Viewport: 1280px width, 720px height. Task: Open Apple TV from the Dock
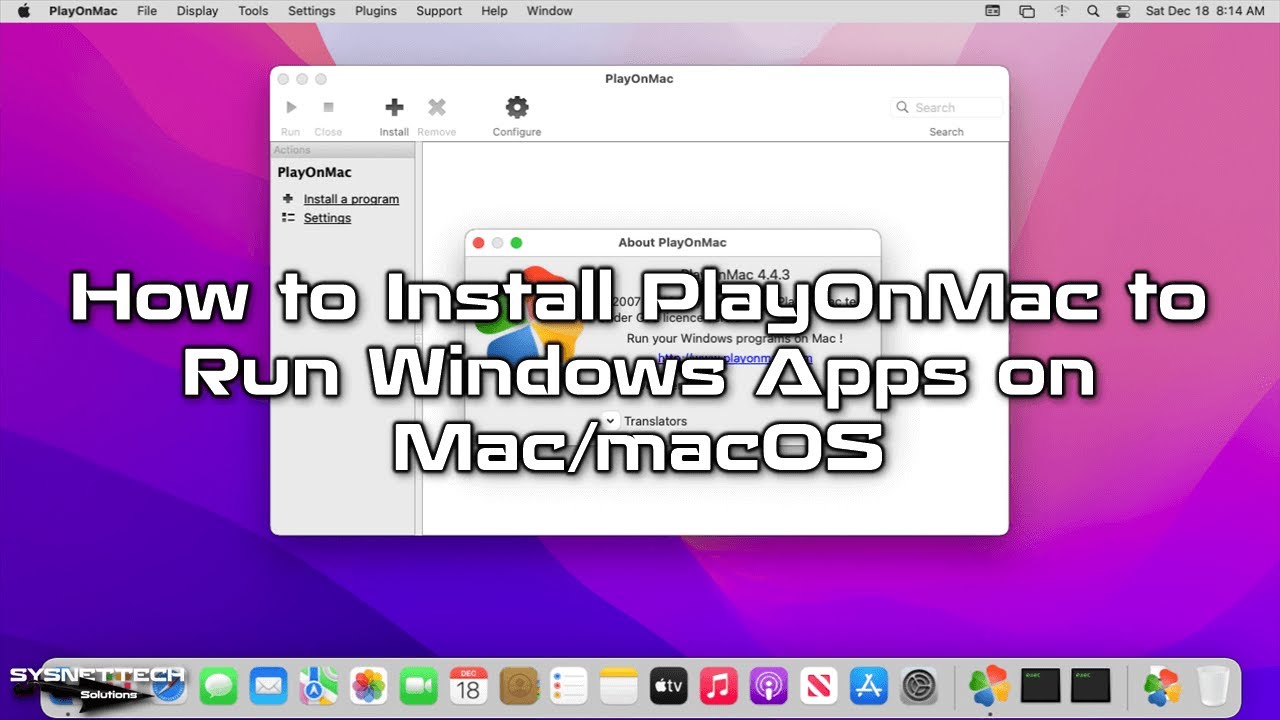pos(668,687)
